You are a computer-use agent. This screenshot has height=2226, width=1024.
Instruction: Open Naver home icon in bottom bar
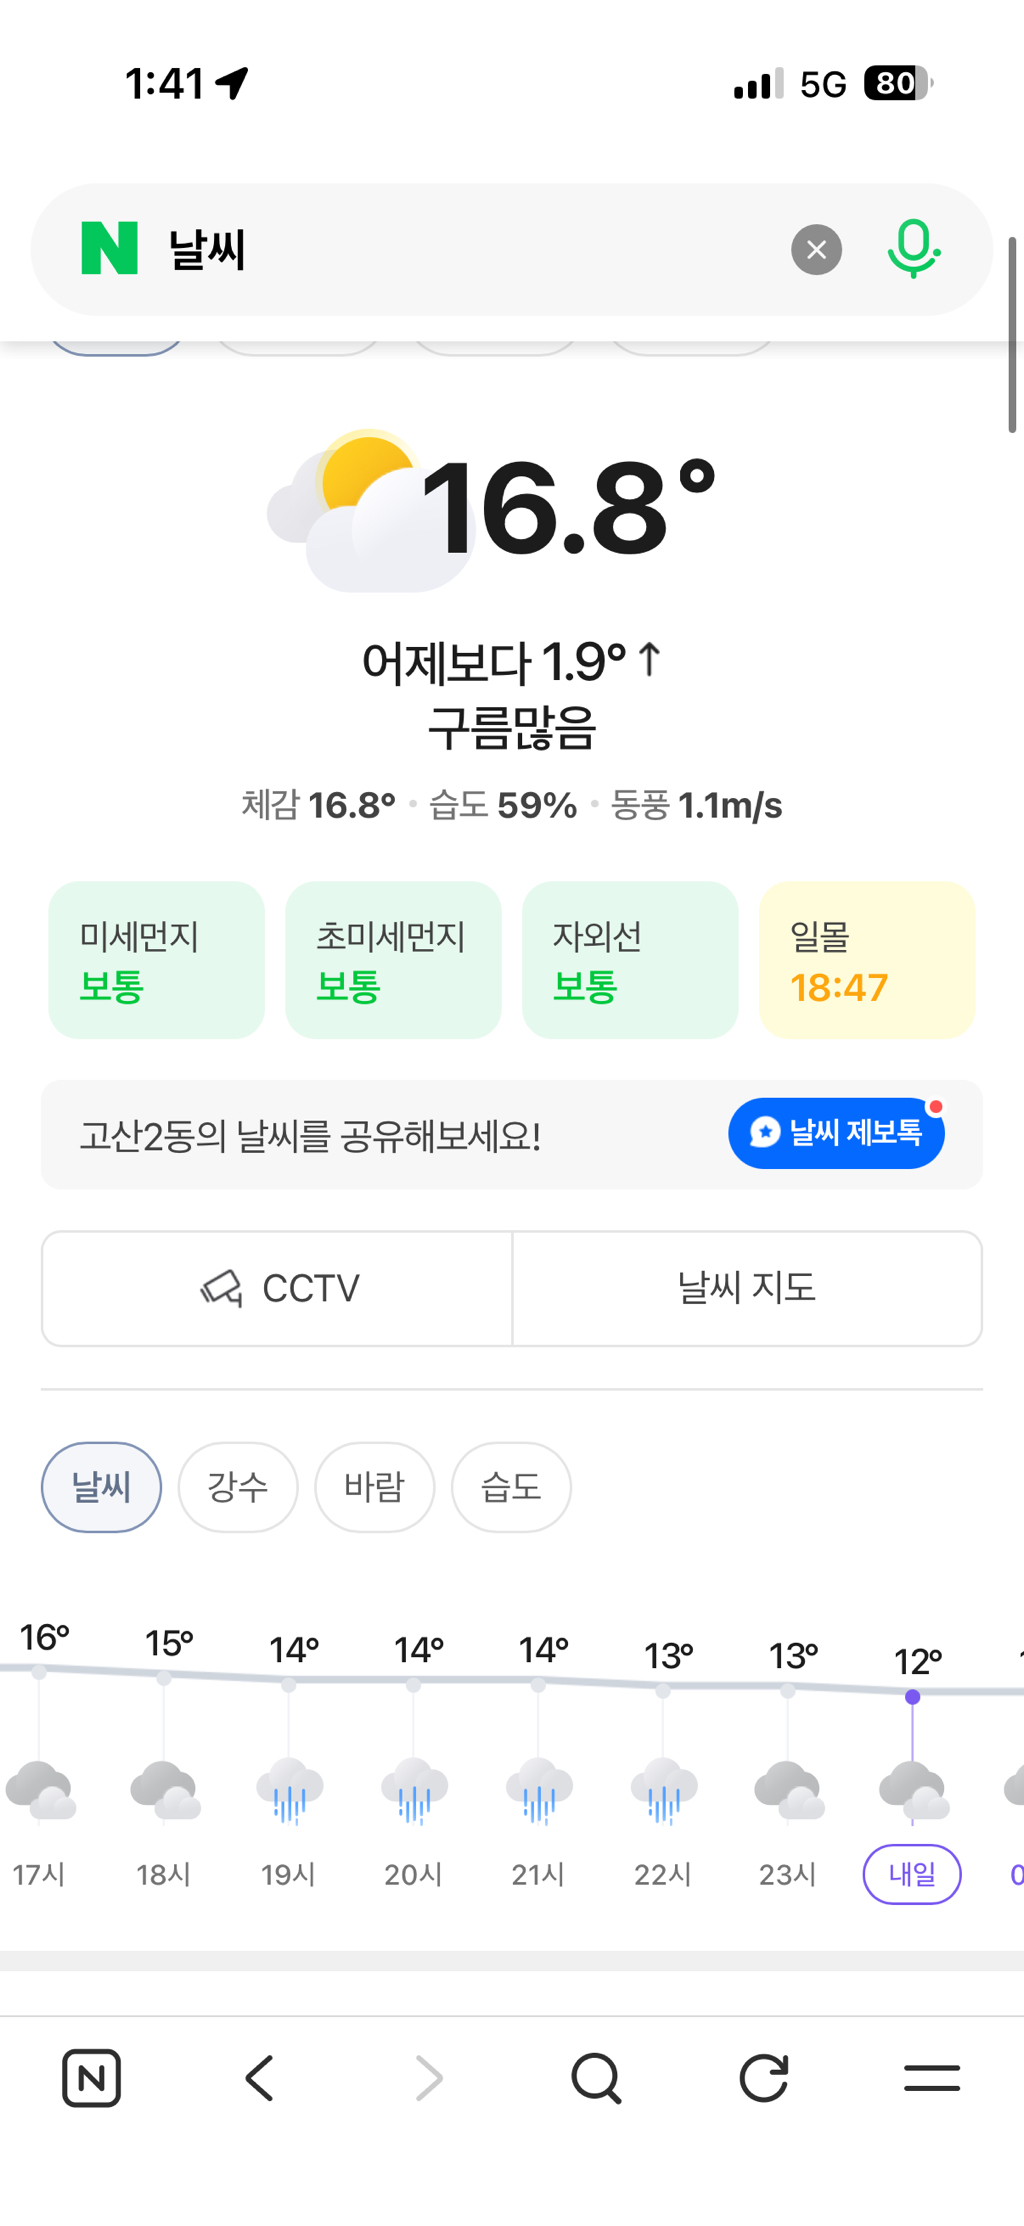(x=91, y=2079)
